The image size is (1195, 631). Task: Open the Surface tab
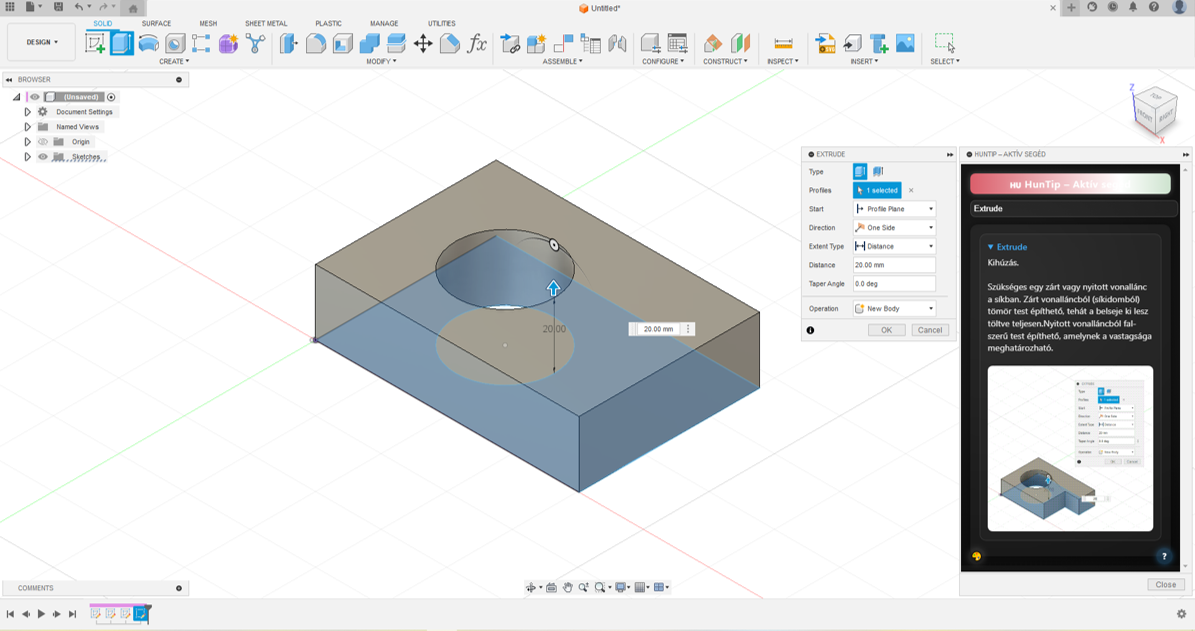click(156, 23)
